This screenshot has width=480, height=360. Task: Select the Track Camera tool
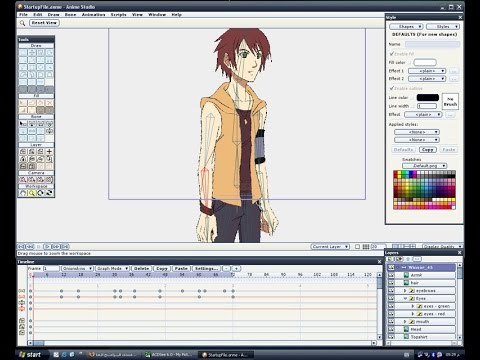point(23,179)
